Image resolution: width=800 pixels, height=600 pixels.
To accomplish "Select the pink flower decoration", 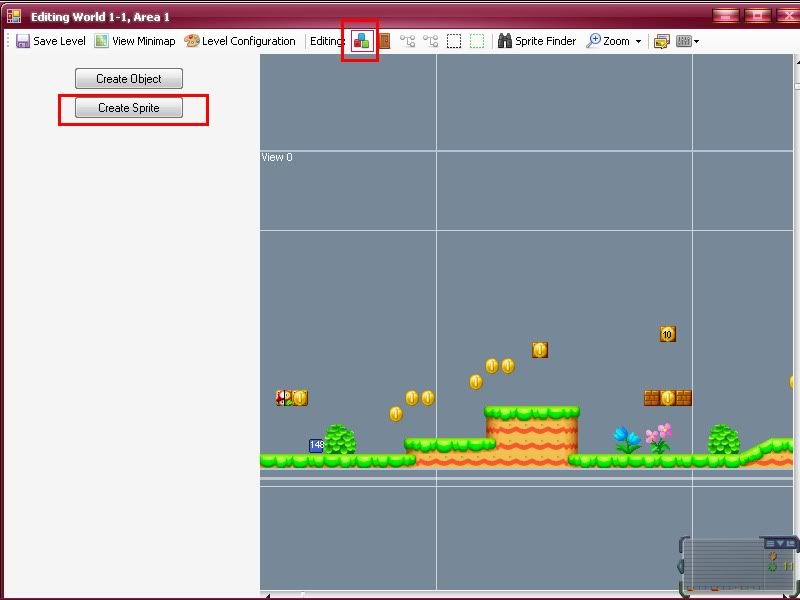I will coord(659,438).
